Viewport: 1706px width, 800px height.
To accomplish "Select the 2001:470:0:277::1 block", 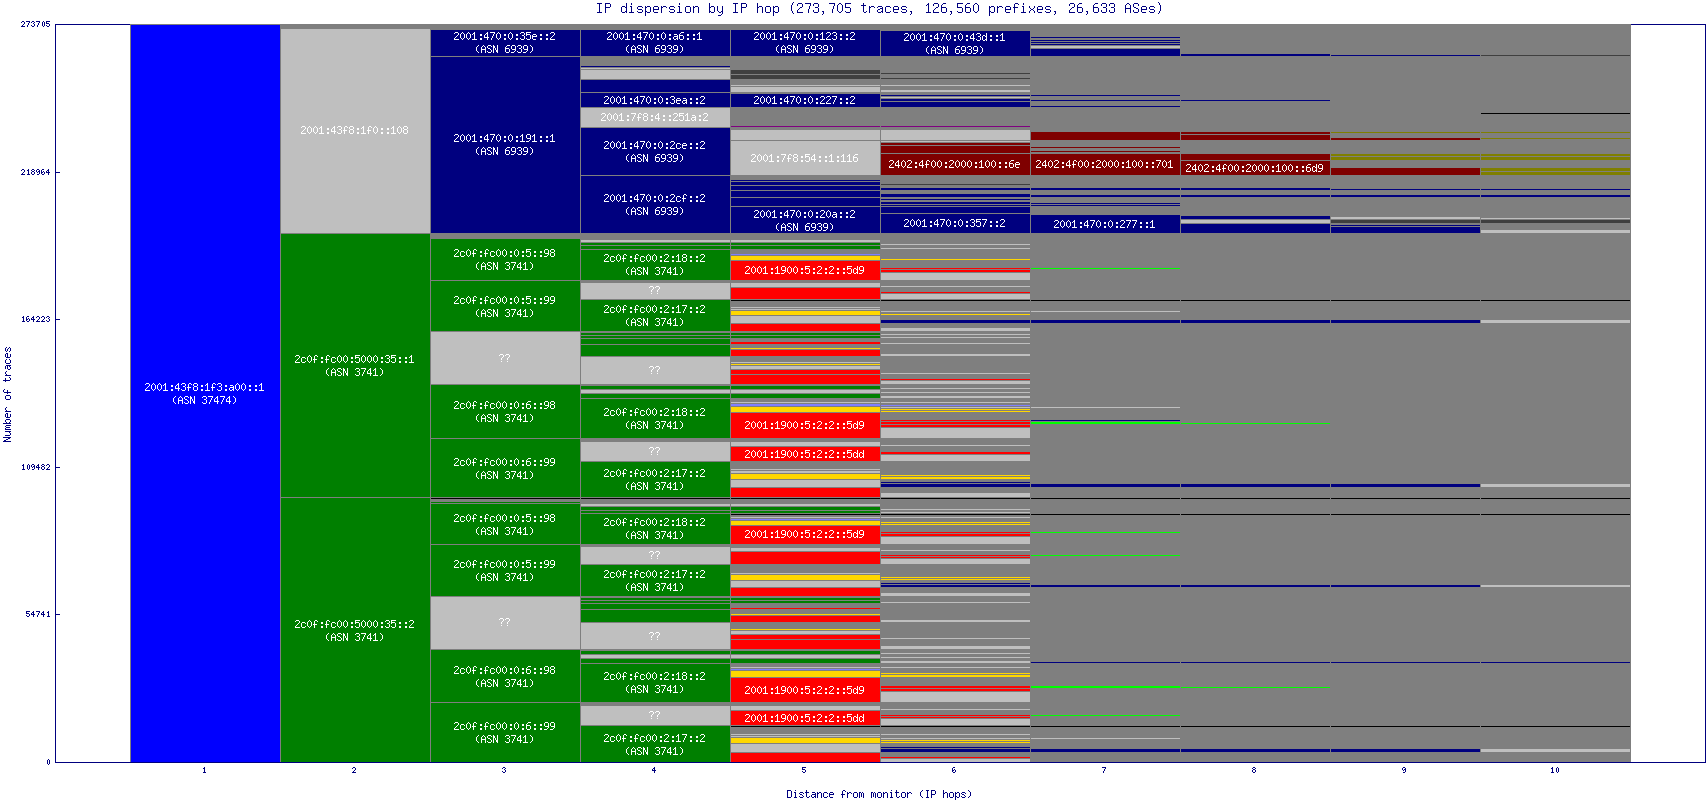I will pyautogui.click(x=1105, y=224).
